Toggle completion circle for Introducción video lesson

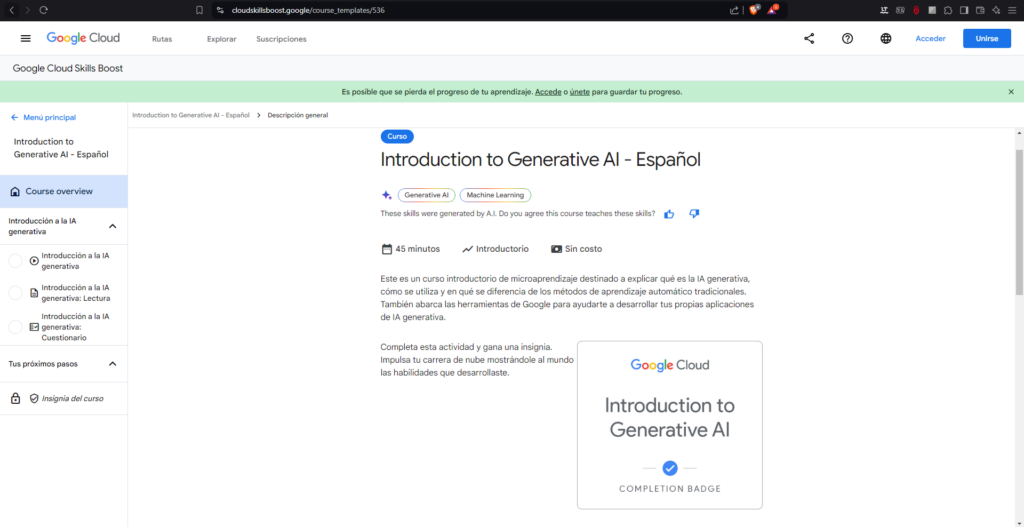15,261
